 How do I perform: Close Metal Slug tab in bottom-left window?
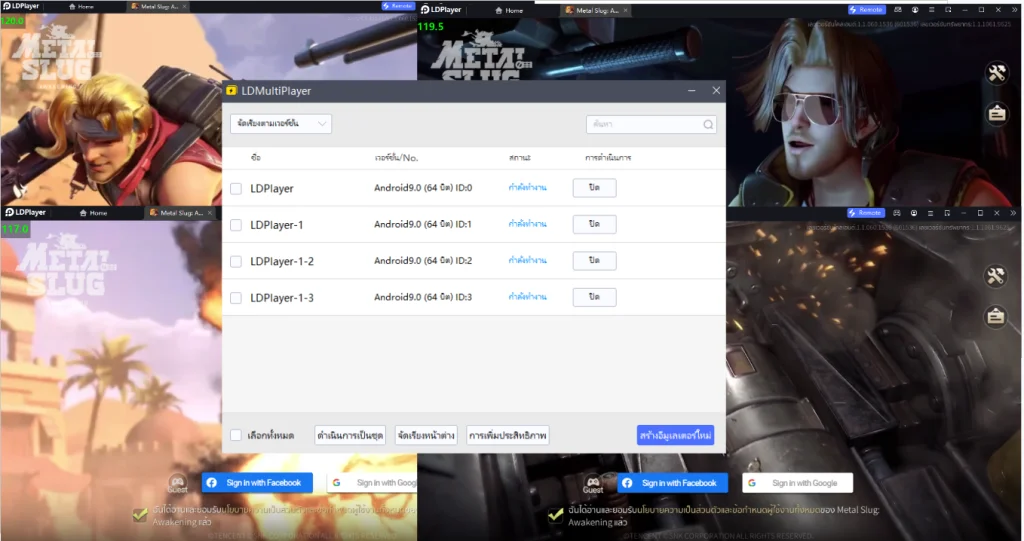pos(210,213)
